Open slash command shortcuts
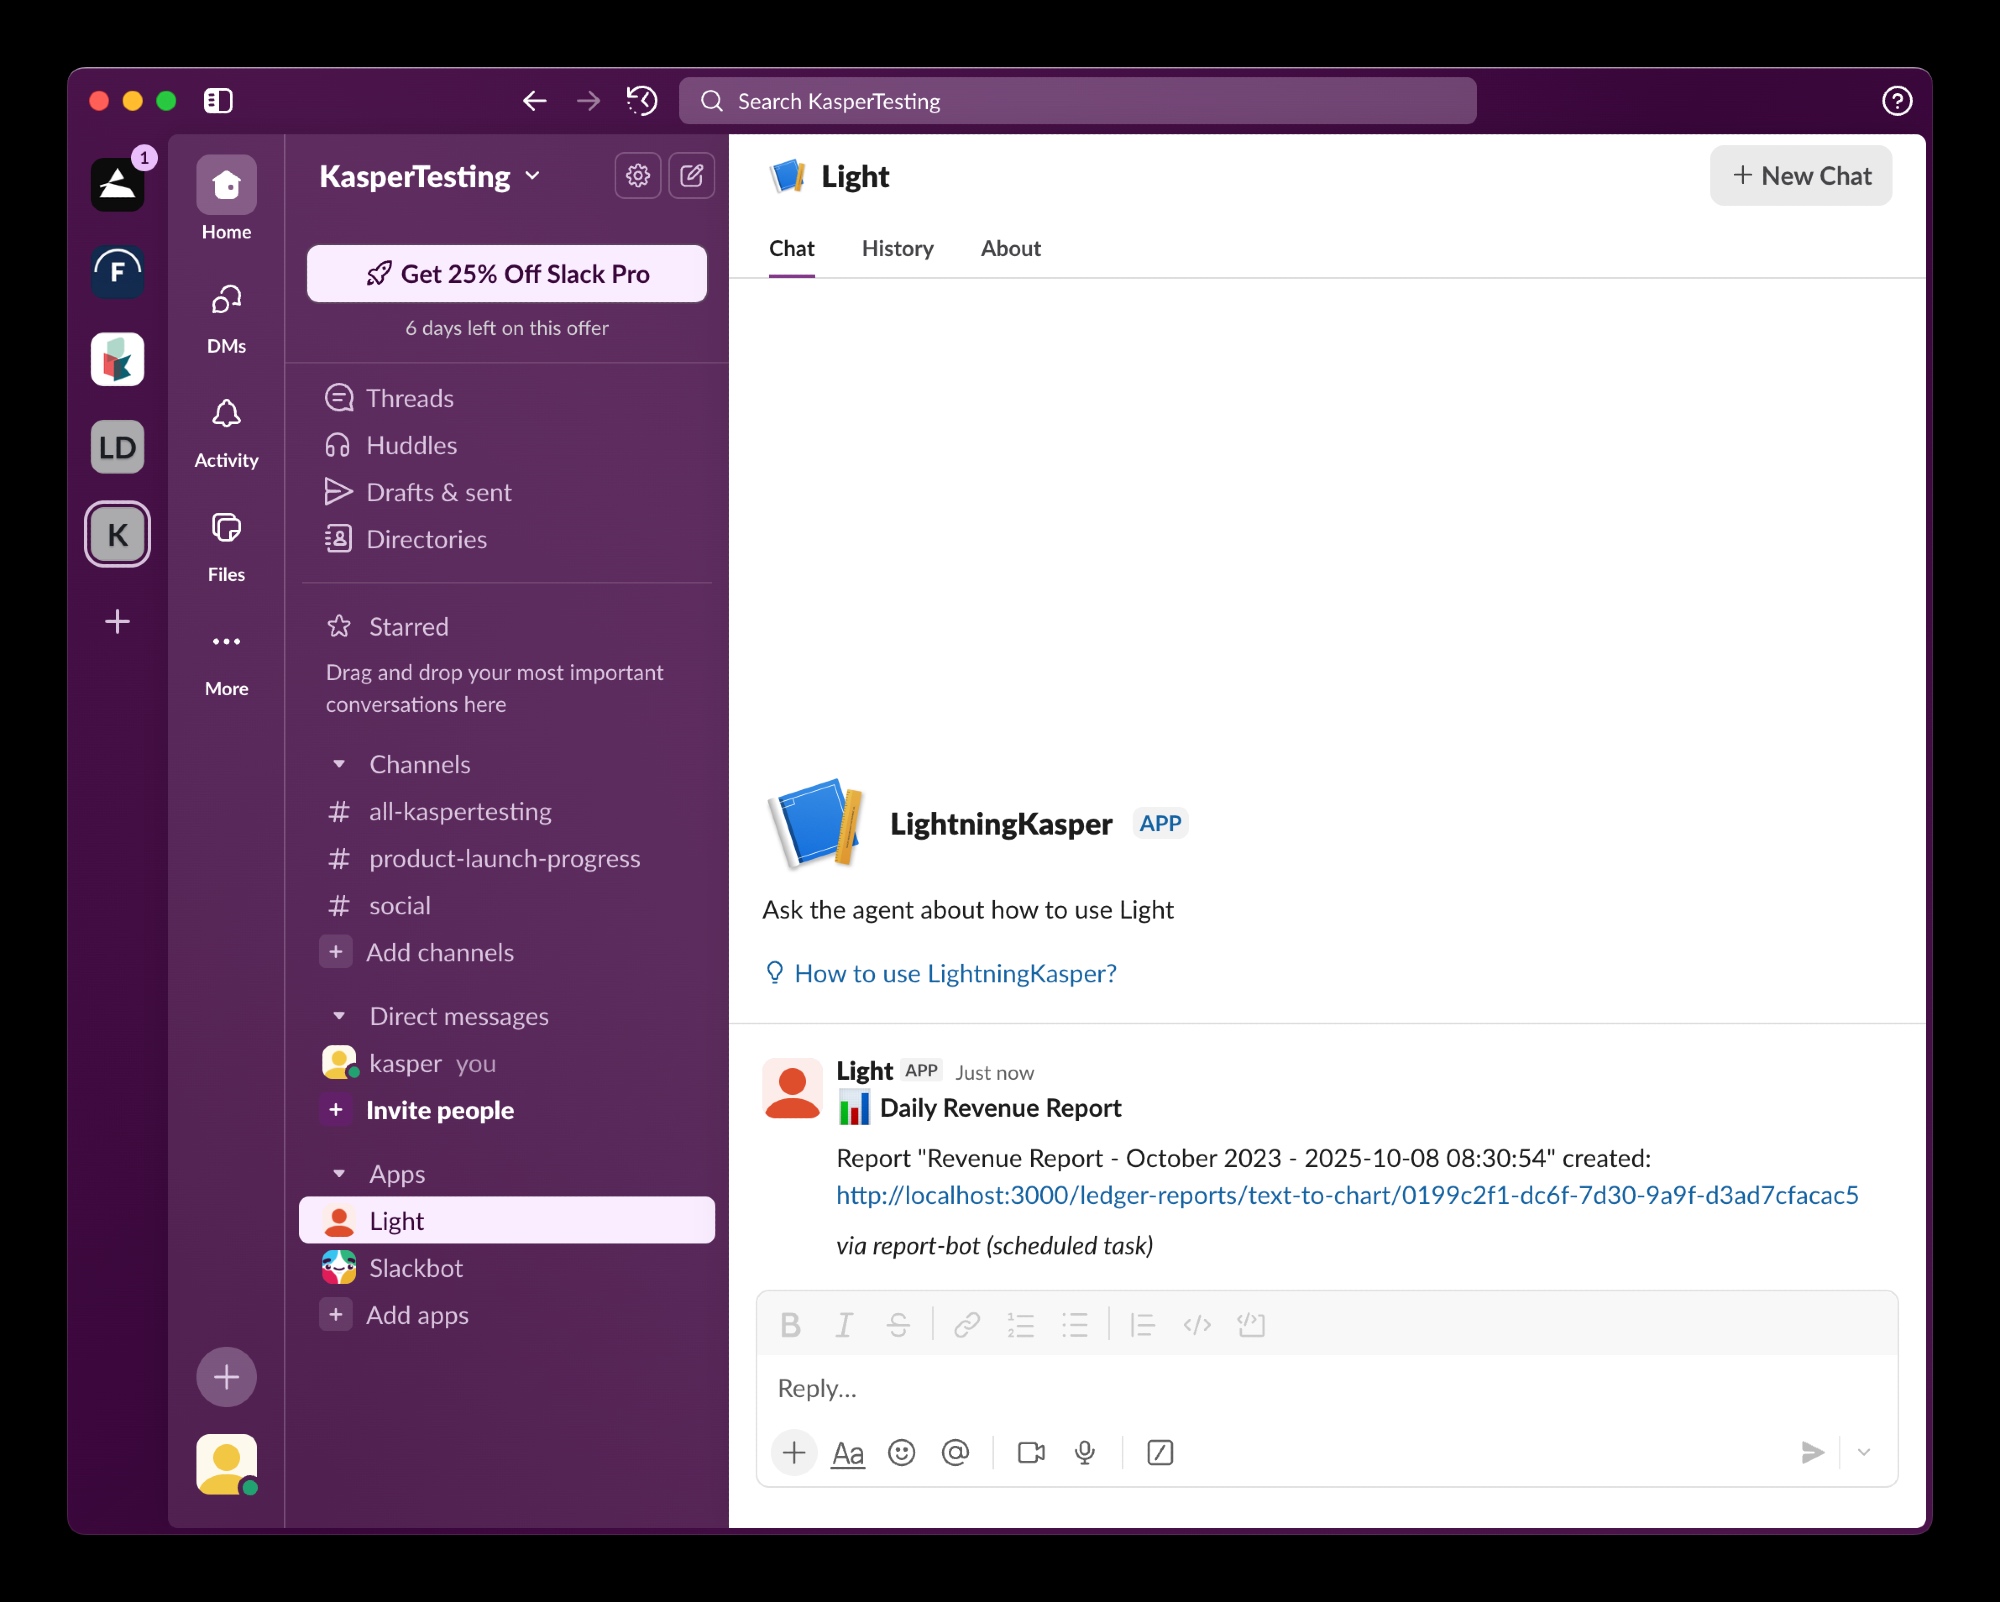This screenshot has height=1602, width=2000. tap(1160, 1452)
